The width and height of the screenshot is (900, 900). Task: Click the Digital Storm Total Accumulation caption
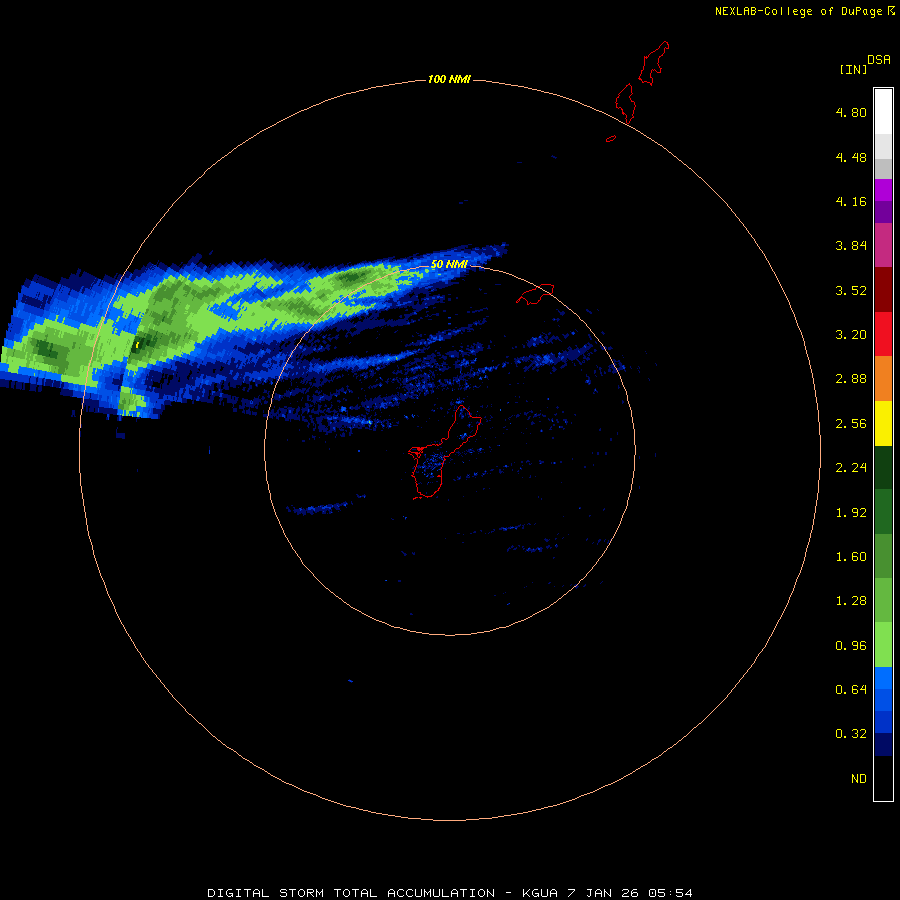[449, 893]
